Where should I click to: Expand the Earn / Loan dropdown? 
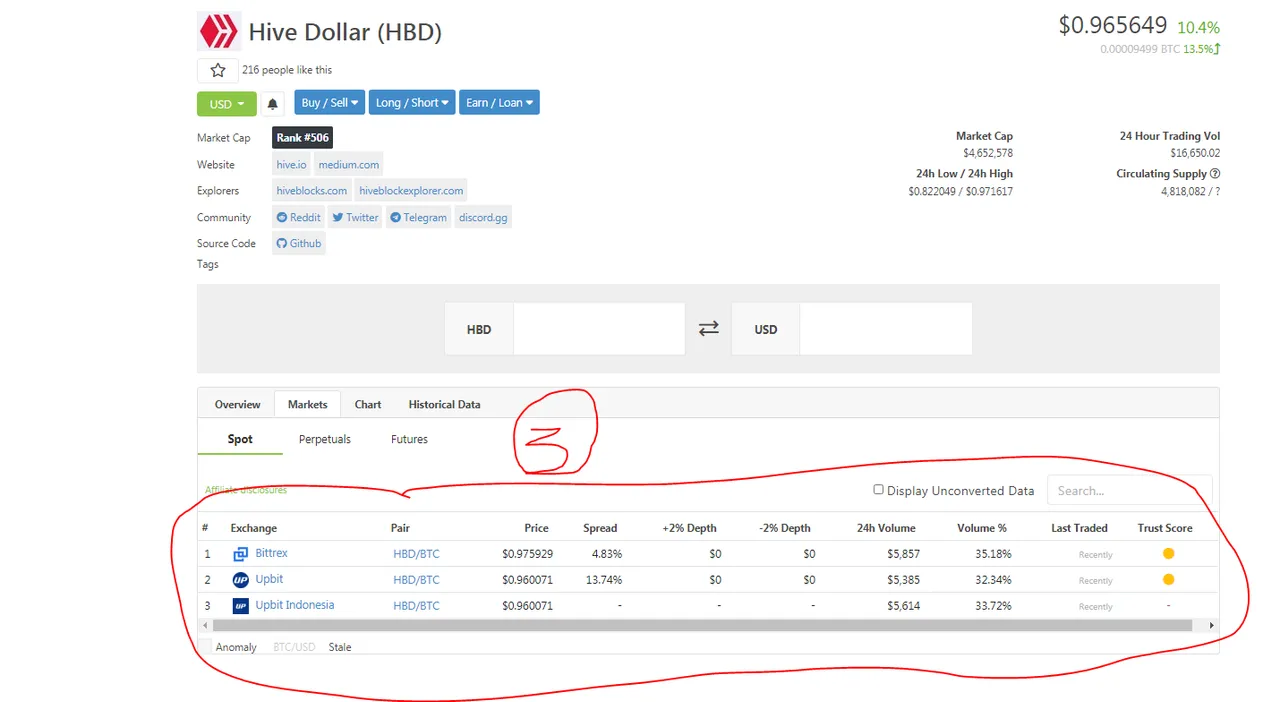coord(499,103)
